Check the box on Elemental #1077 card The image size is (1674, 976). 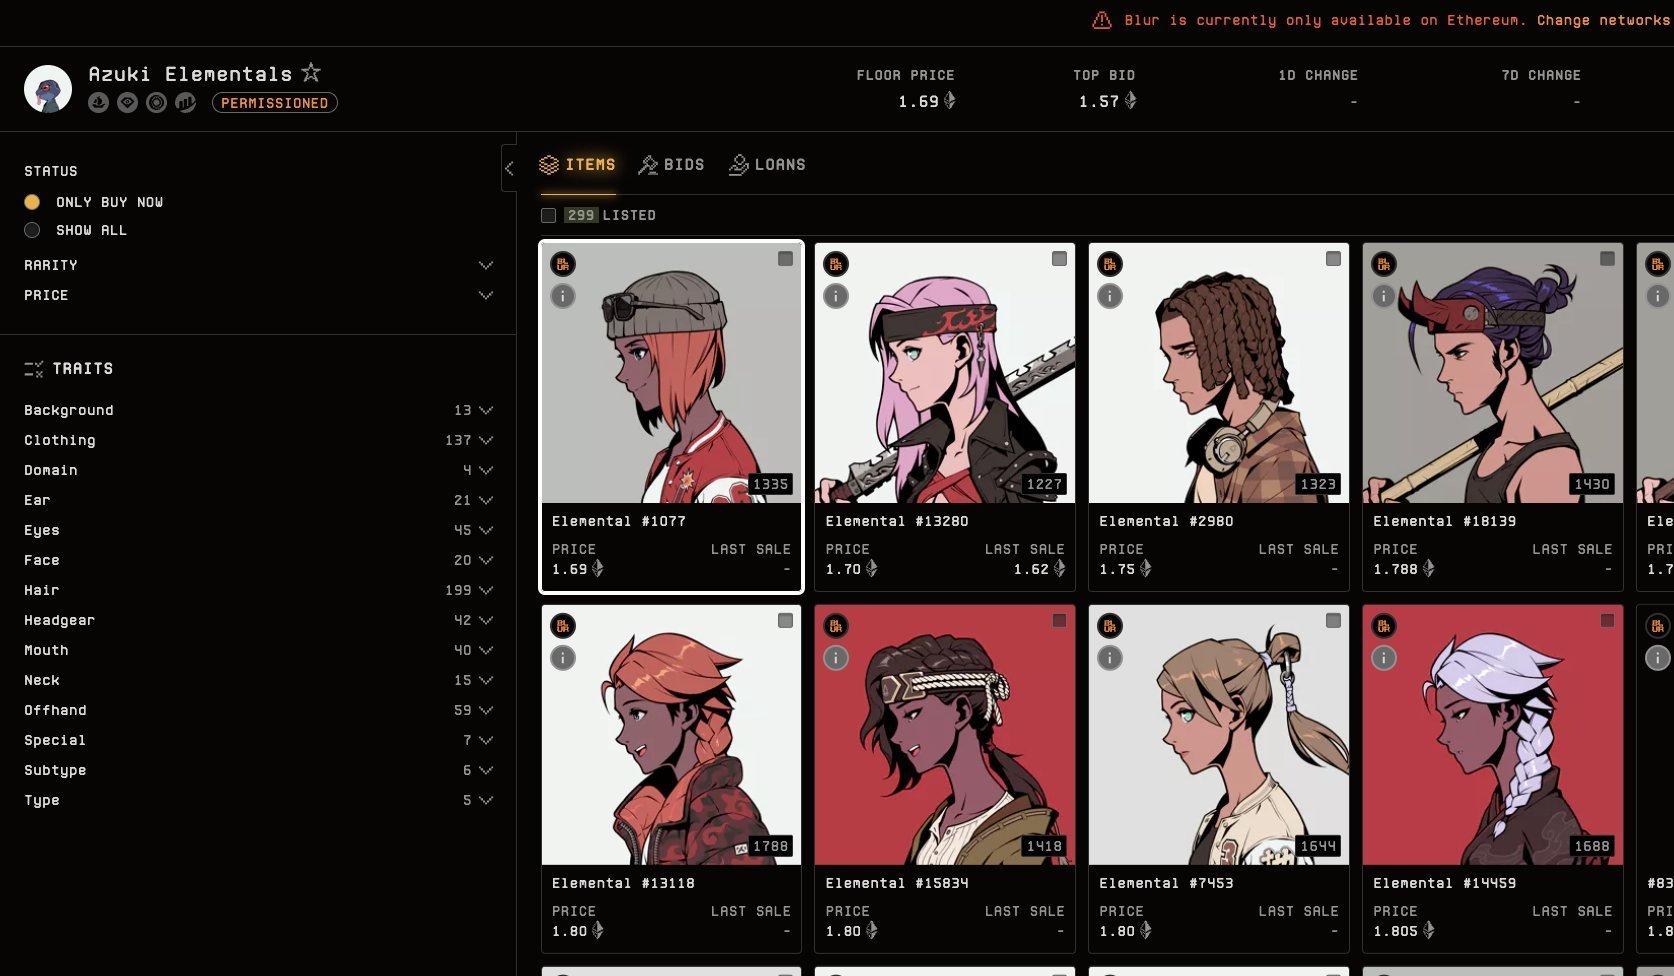(x=786, y=259)
